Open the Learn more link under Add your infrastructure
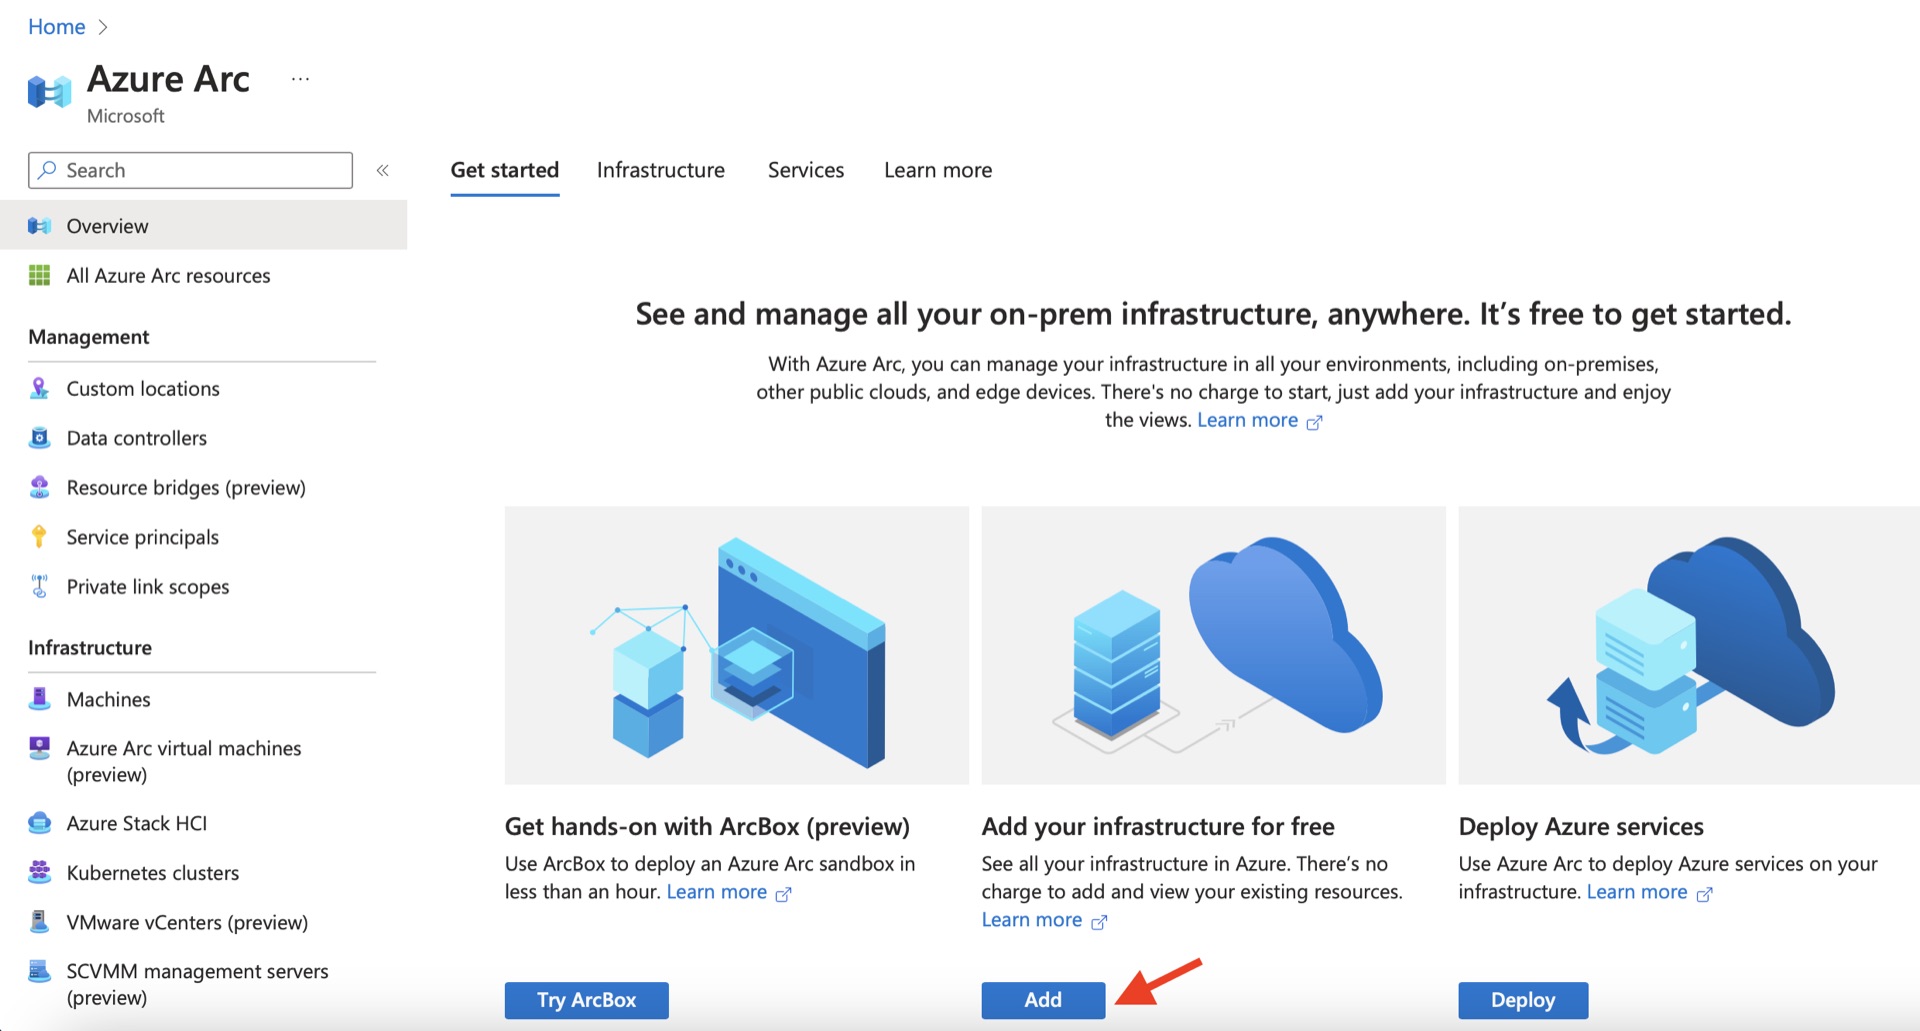1920x1031 pixels. click(1031, 919)
